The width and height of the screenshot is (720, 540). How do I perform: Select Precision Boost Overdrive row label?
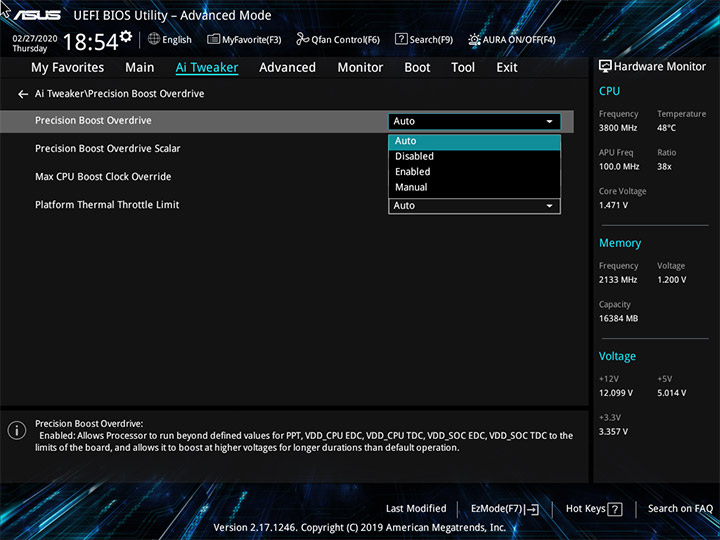(93, 120)
